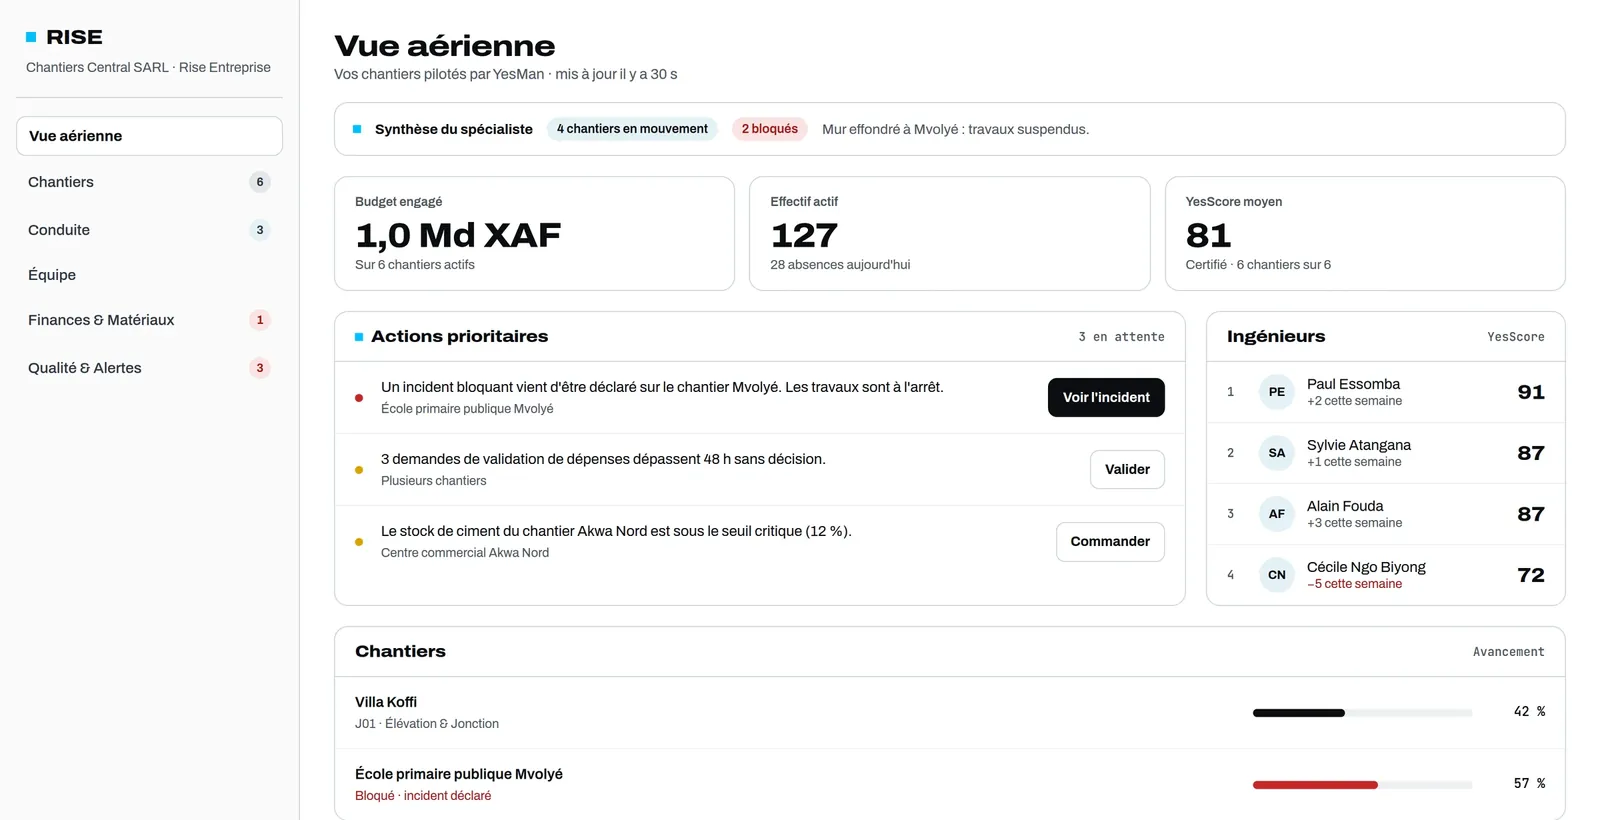Screen dimensions: 1600x820
Task: Click the Avancement column header
Action: tap(1508, 652)
